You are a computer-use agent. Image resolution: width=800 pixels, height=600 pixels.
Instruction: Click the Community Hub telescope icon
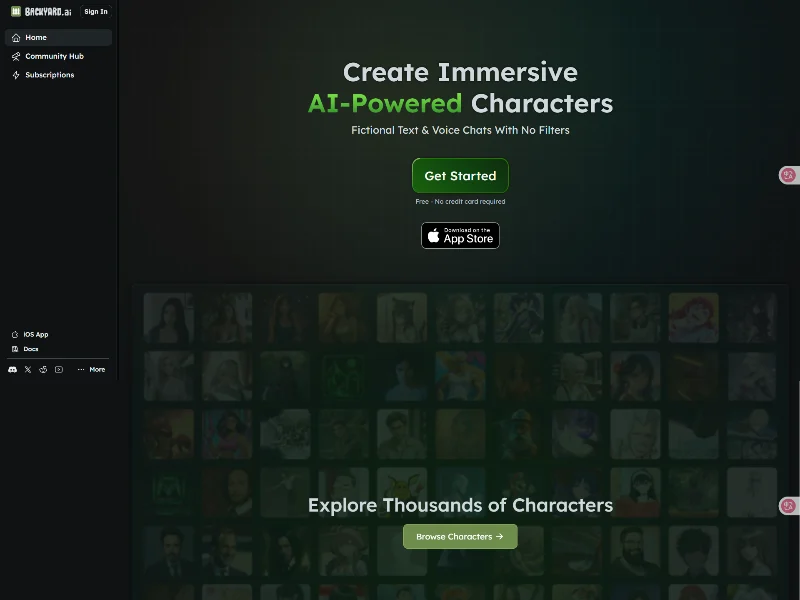pyautogui.click(x=16, y=56)
